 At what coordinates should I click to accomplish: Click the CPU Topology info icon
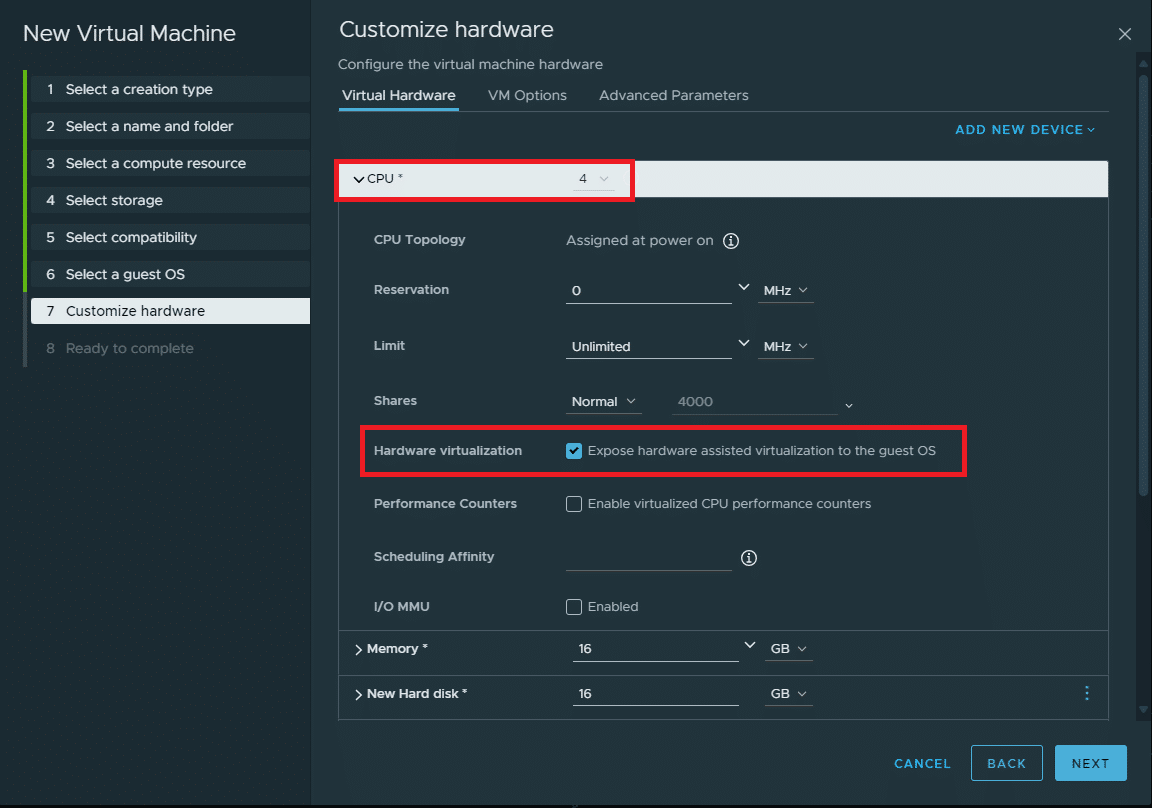click(x=730, y=241)
